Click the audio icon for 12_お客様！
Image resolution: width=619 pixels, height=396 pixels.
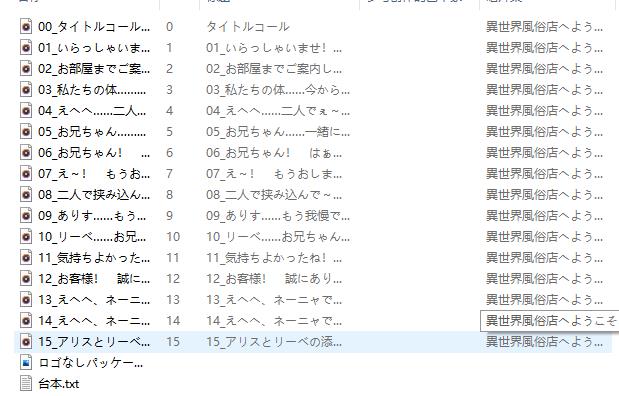pos(26,278)
